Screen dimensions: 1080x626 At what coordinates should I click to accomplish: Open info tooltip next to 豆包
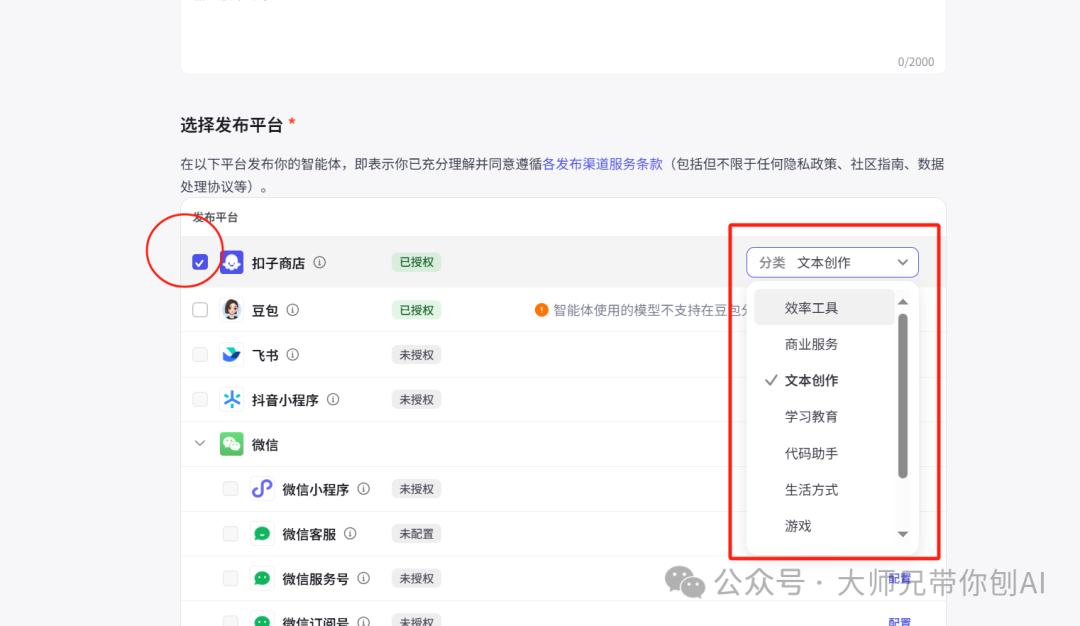coord(293,310)
